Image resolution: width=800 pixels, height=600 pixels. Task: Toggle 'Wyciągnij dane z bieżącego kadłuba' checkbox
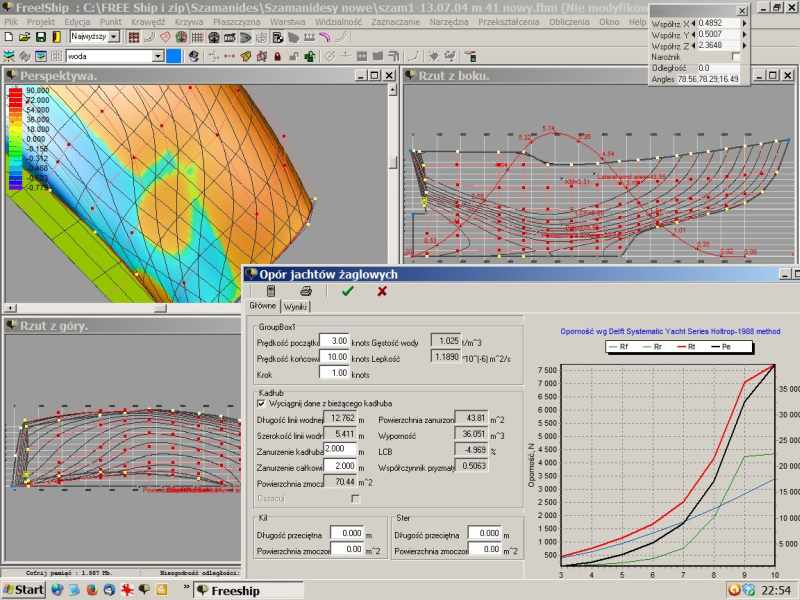261,404
